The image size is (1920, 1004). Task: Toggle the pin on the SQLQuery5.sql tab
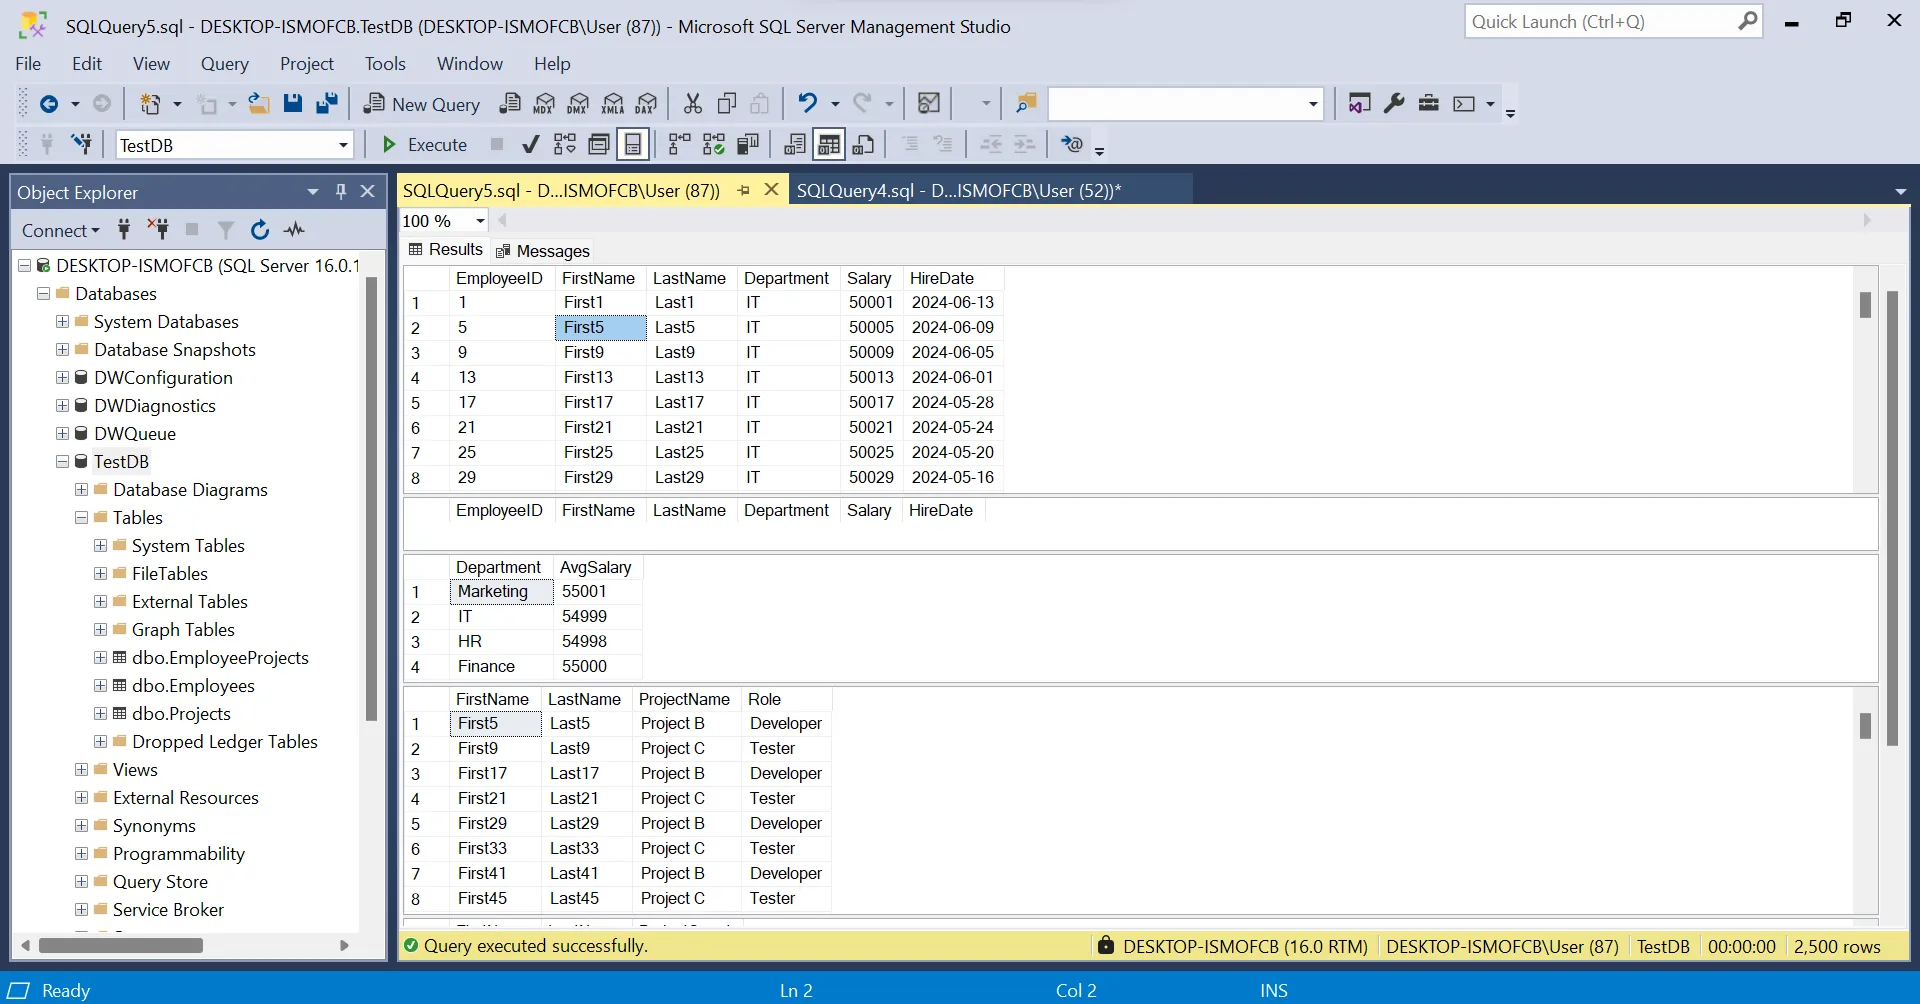point(743,190)
